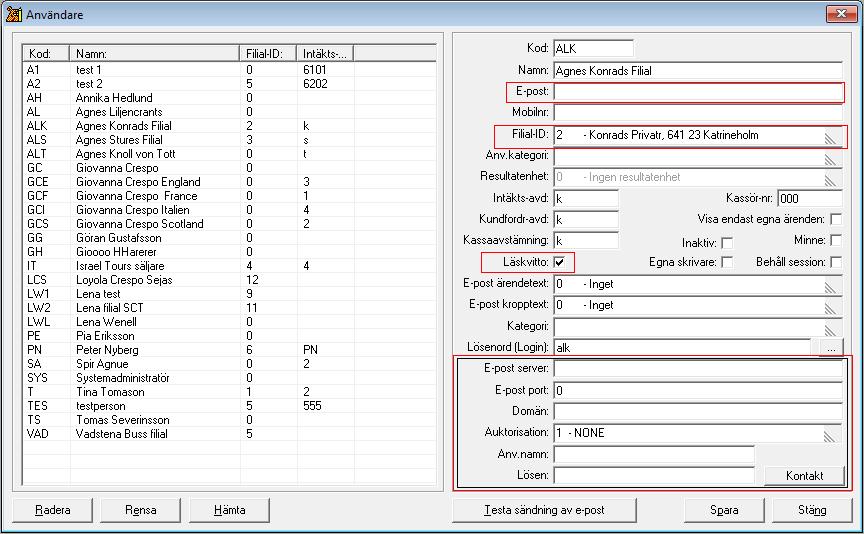This screenshot has height=534, width=864.
Task: Click the Användare window title icon
Action: [x=13, y=14]
